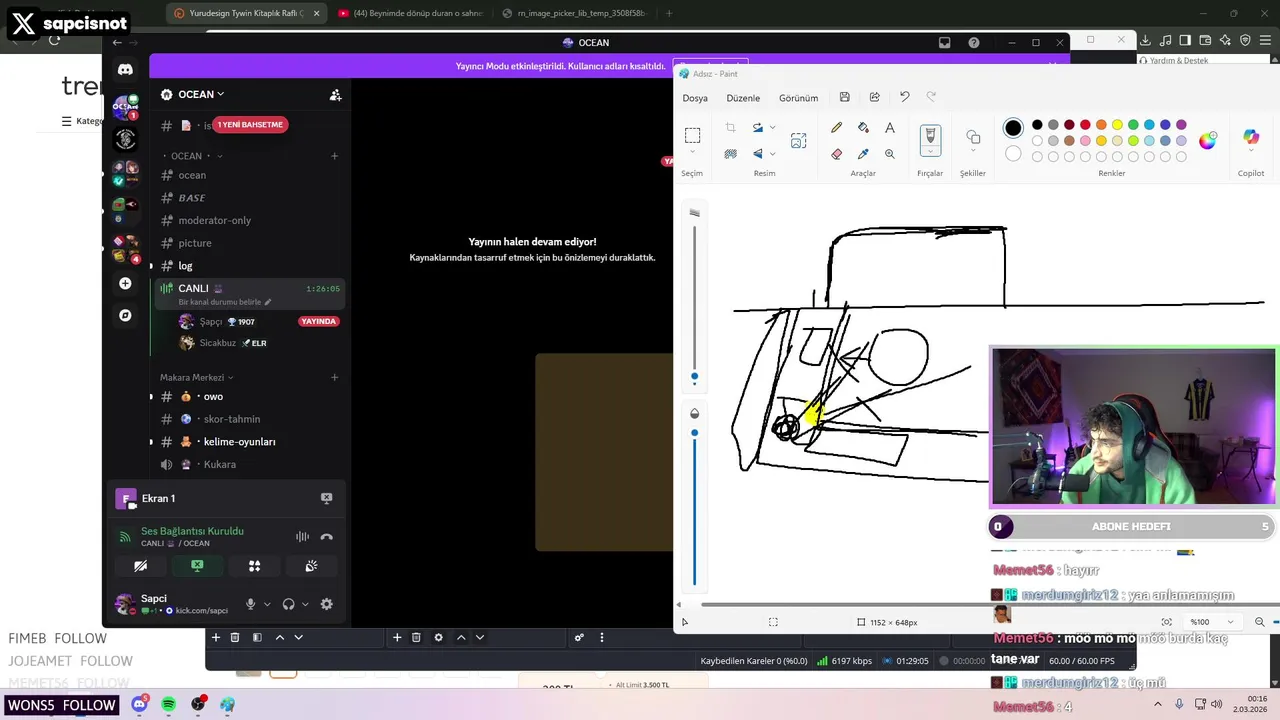The image size is (1280, 720).
Task: Click the 1 YENİ BAHSETME pill
Action: tap(250, 125)
